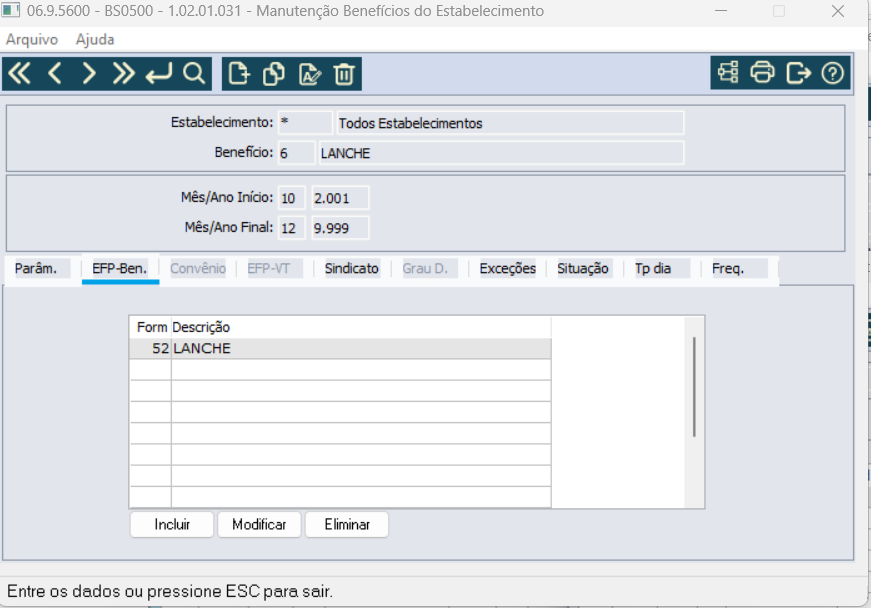The width and height of the screenshot is (871, 608).
Task: Open the help question mark icon
Action: click(832, 73)
